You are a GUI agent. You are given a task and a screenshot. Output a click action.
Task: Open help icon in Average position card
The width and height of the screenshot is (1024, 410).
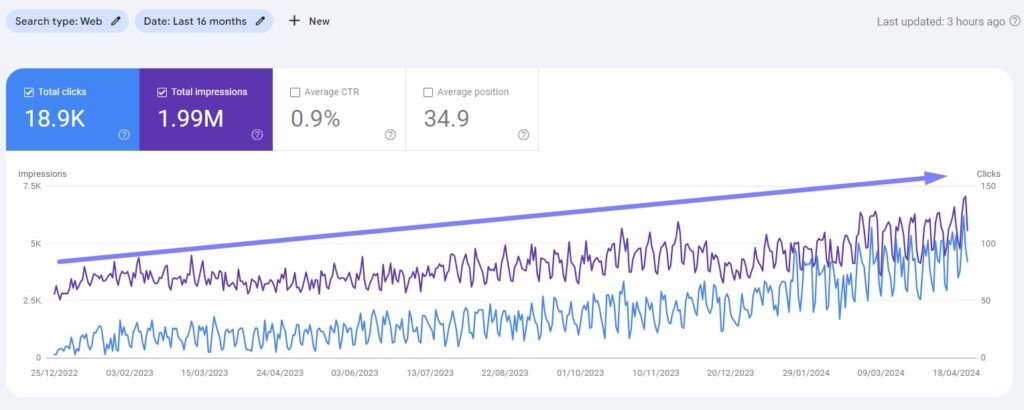click(x=523, y=135)
